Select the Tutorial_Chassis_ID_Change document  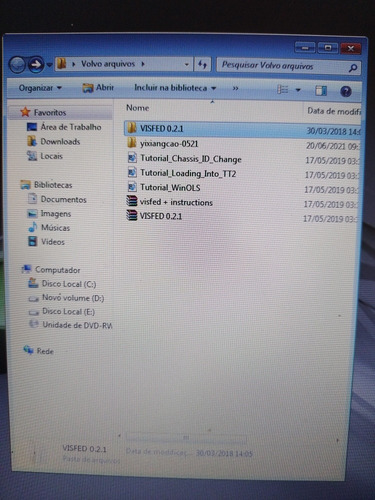click(184, 159)
